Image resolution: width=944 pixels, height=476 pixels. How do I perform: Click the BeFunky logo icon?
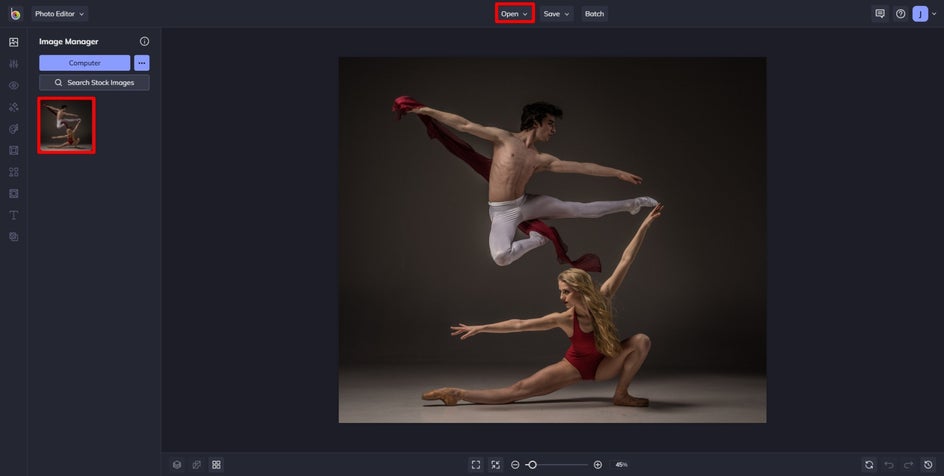pyautogui.click(x=15, y=14)
